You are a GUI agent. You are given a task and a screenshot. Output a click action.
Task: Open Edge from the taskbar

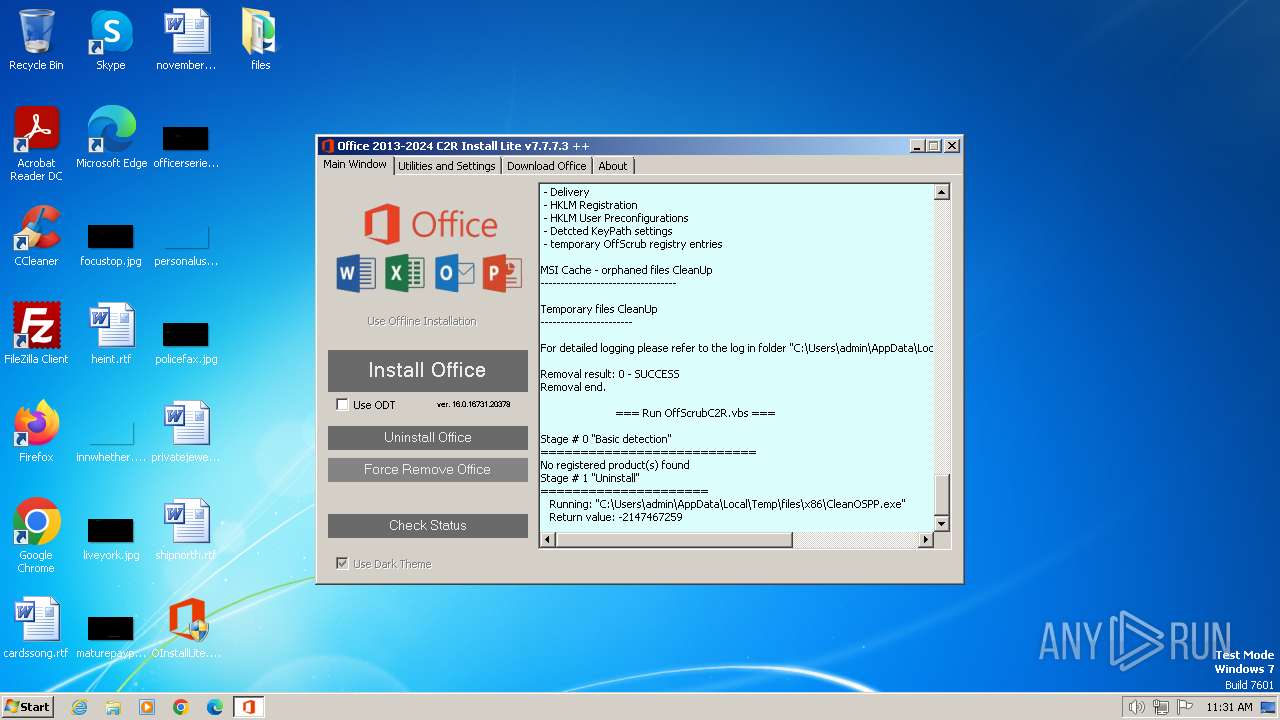(x=215, y=707)
